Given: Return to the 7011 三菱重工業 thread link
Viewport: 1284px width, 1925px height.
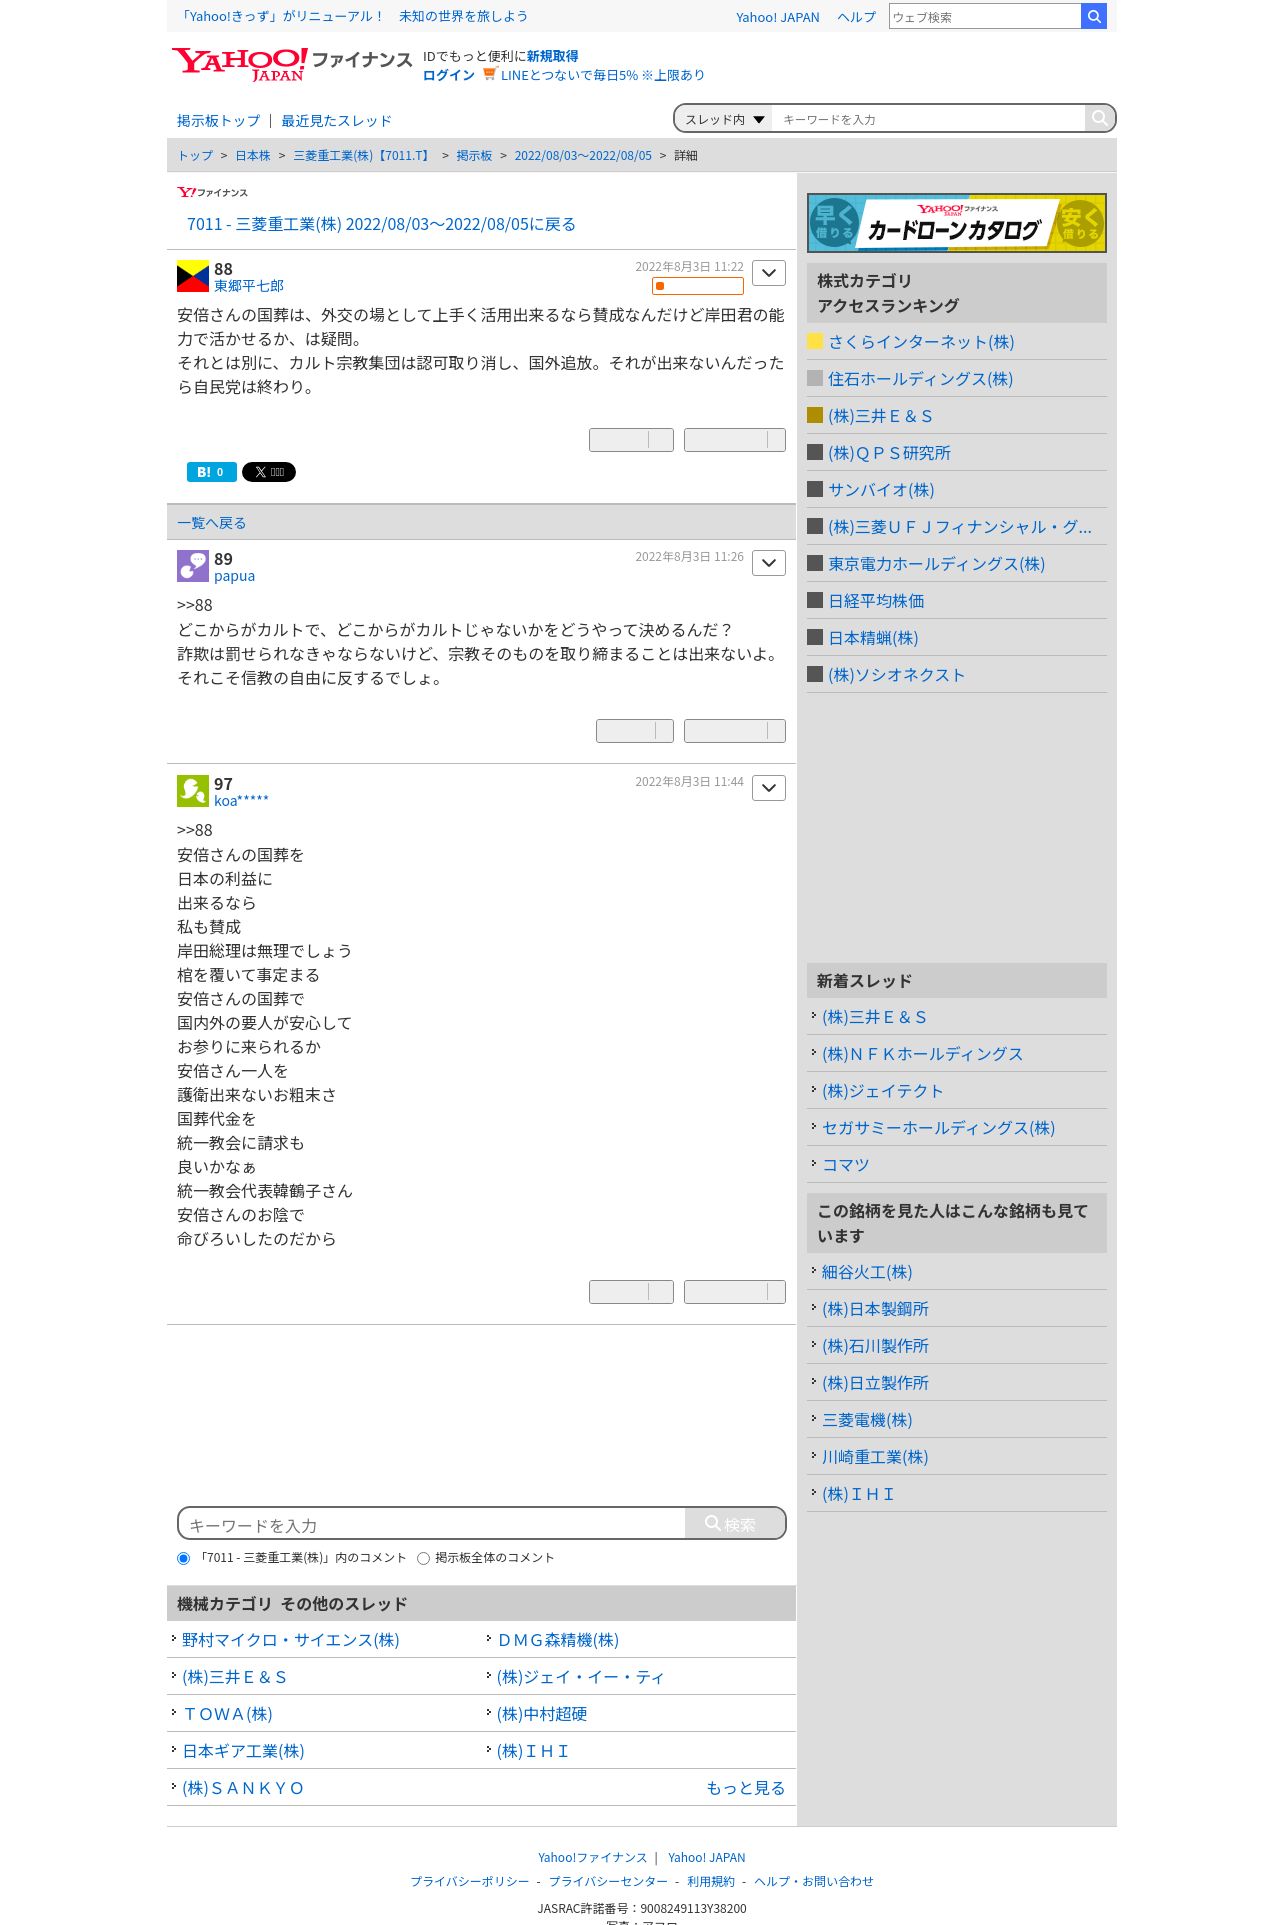Looking at the screenshot, I should coord(381,224).
